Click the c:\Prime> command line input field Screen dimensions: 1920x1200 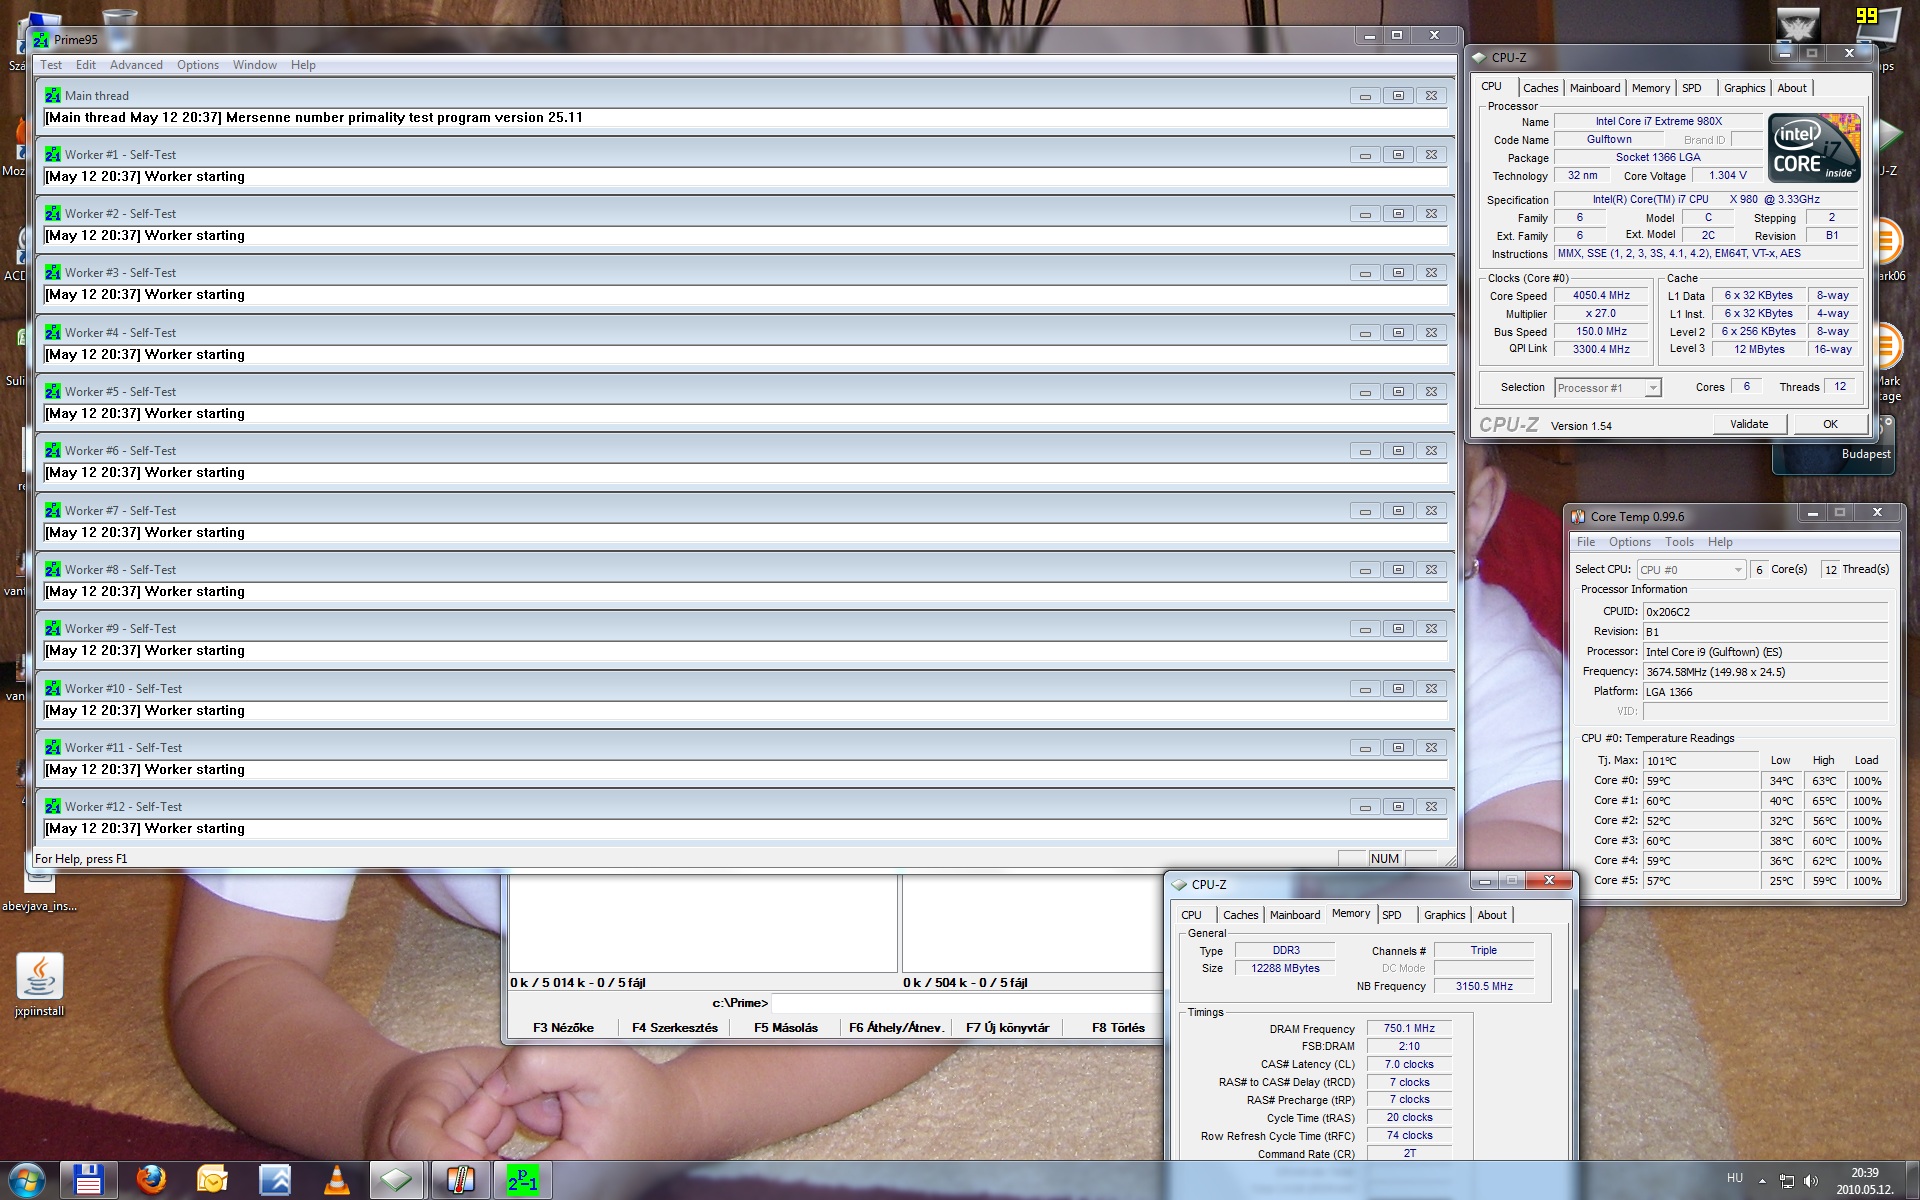(x=968, y=1003)
